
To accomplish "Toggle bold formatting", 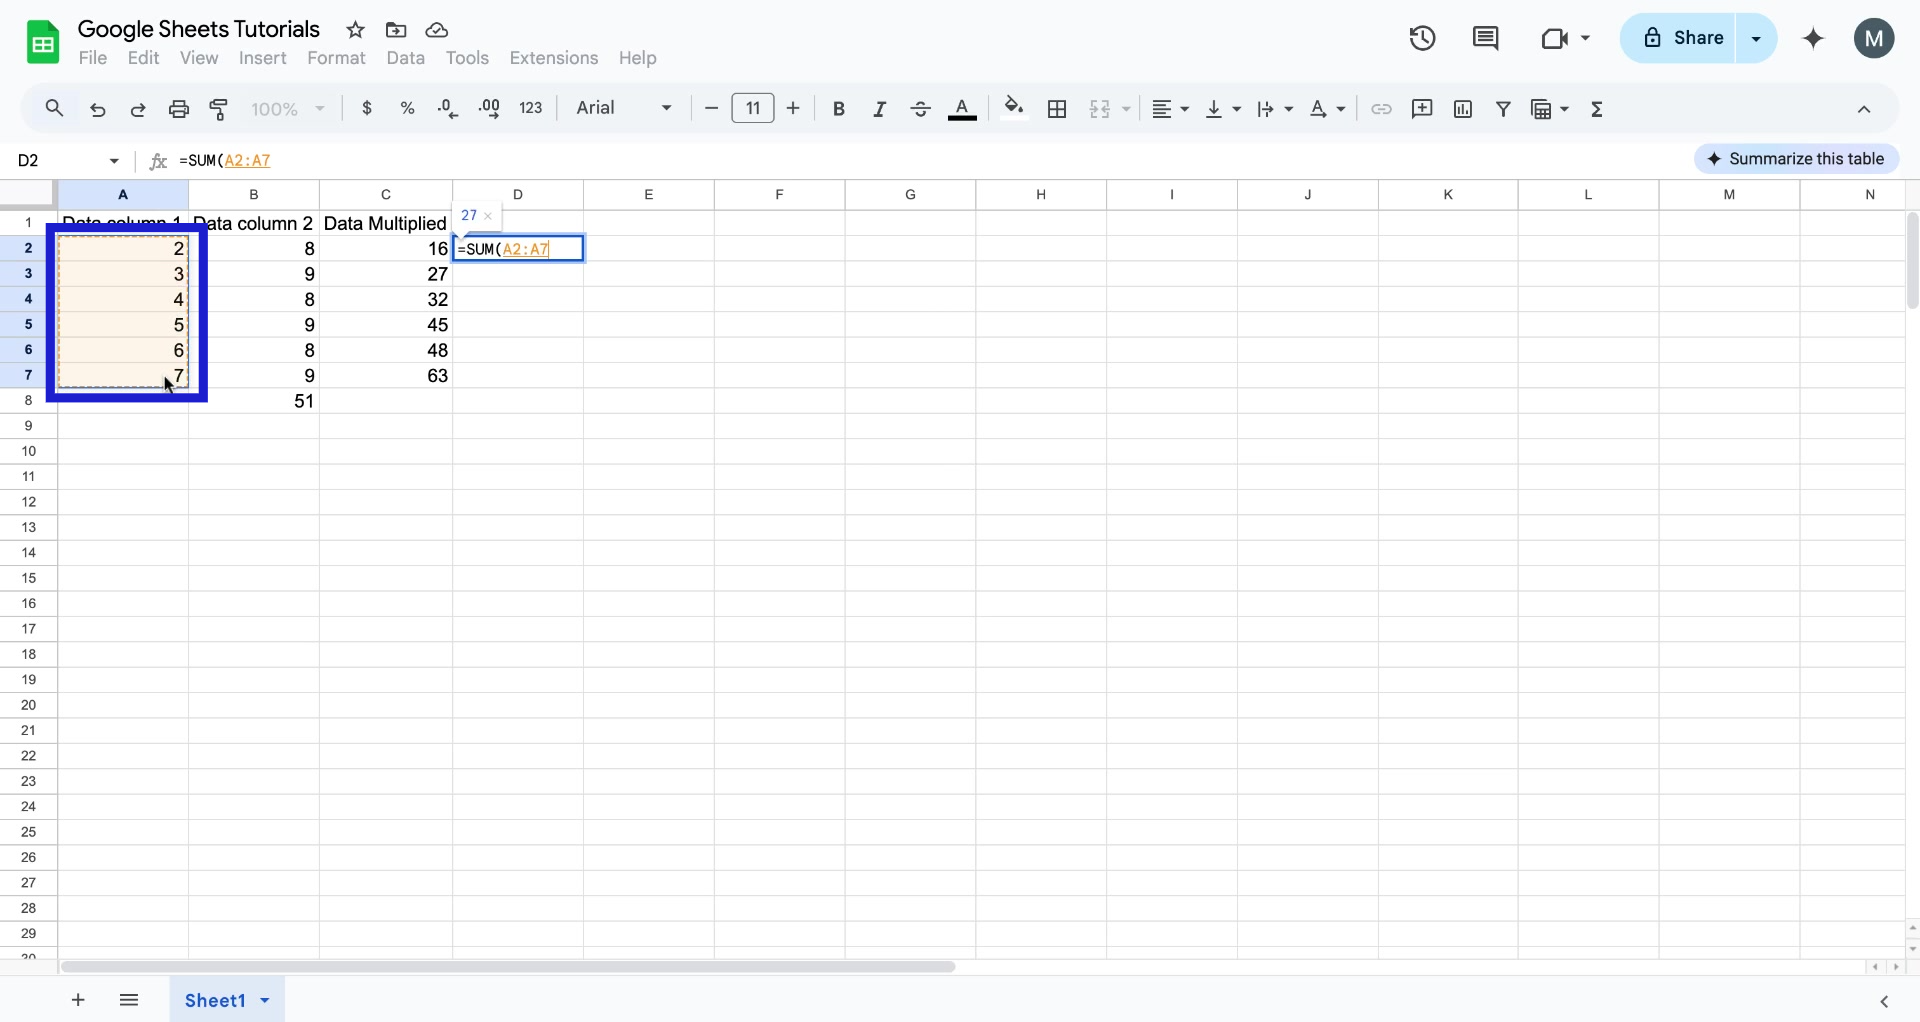I will pyautogui.click(x=839, y=109).
